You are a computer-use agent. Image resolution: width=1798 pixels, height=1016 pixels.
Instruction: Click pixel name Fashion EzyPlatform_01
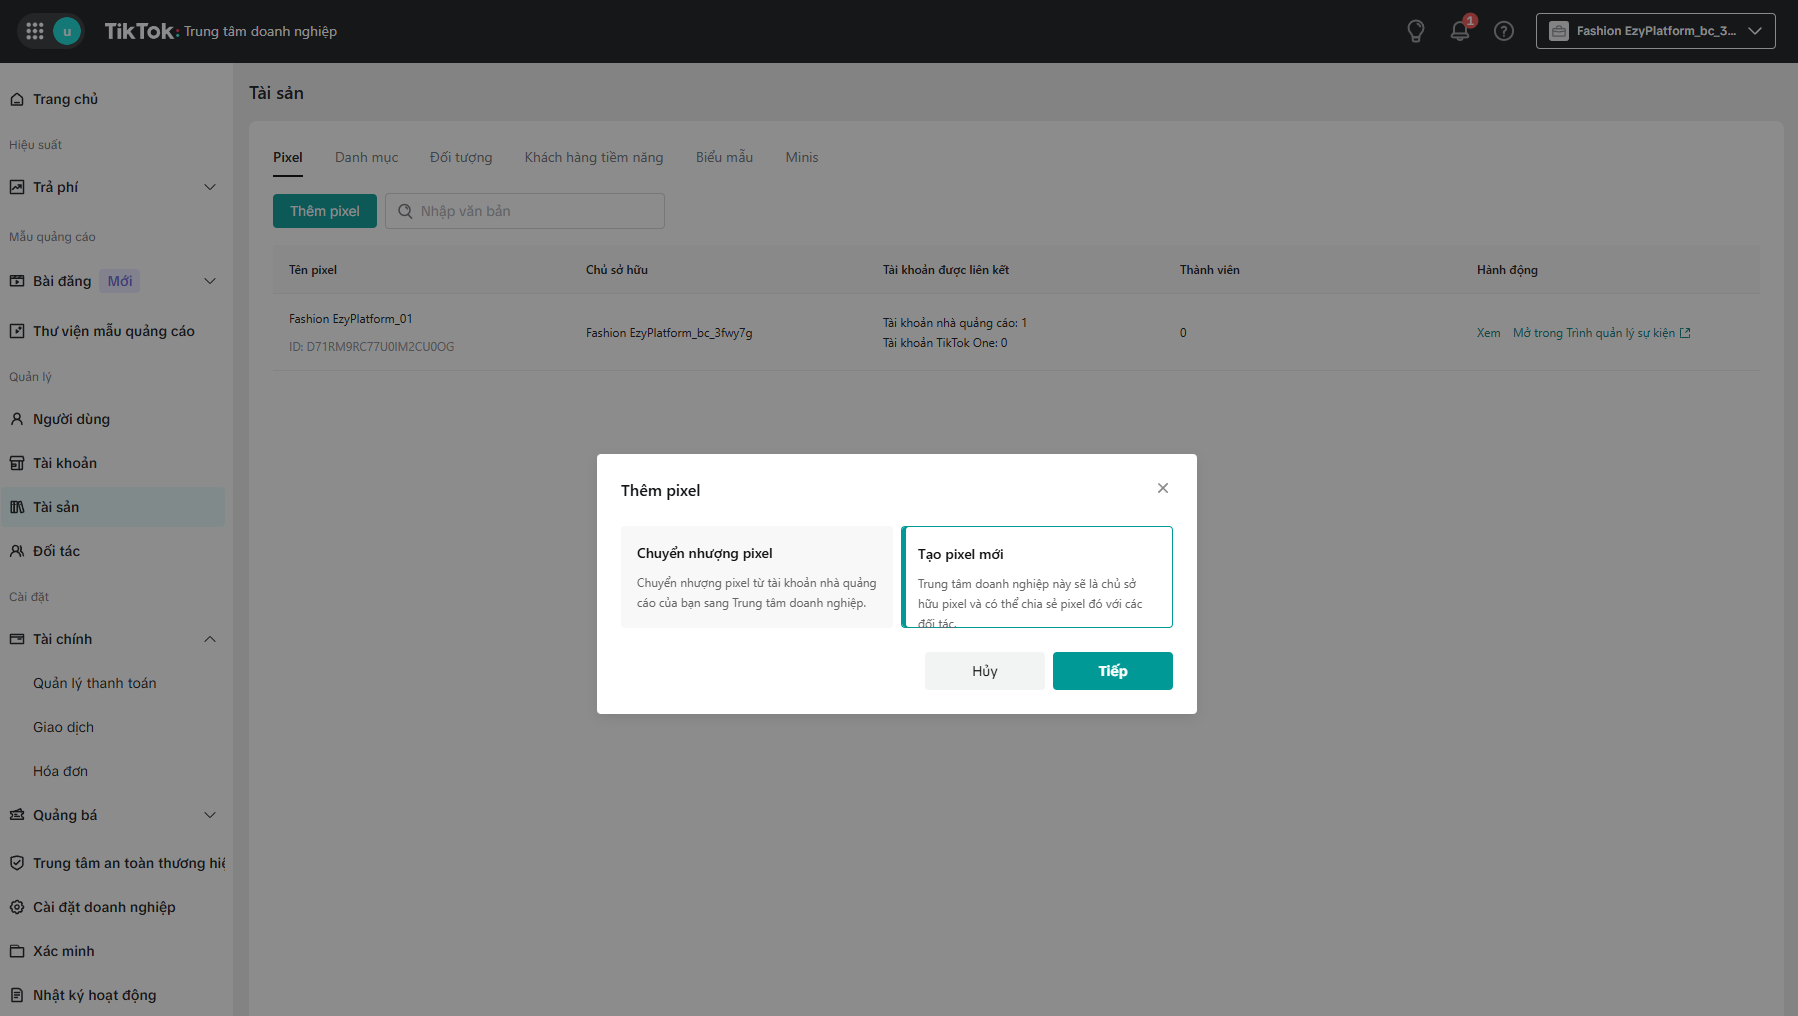351,319
